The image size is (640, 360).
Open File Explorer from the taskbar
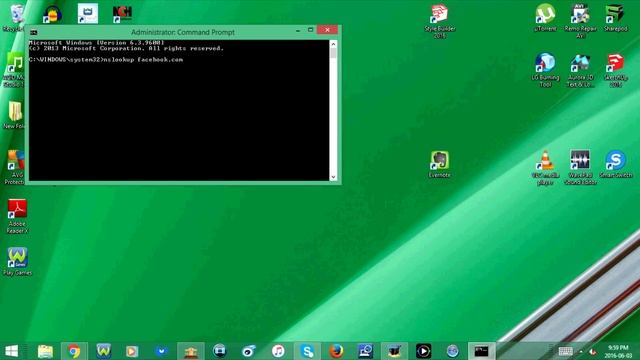pos(45,351)
